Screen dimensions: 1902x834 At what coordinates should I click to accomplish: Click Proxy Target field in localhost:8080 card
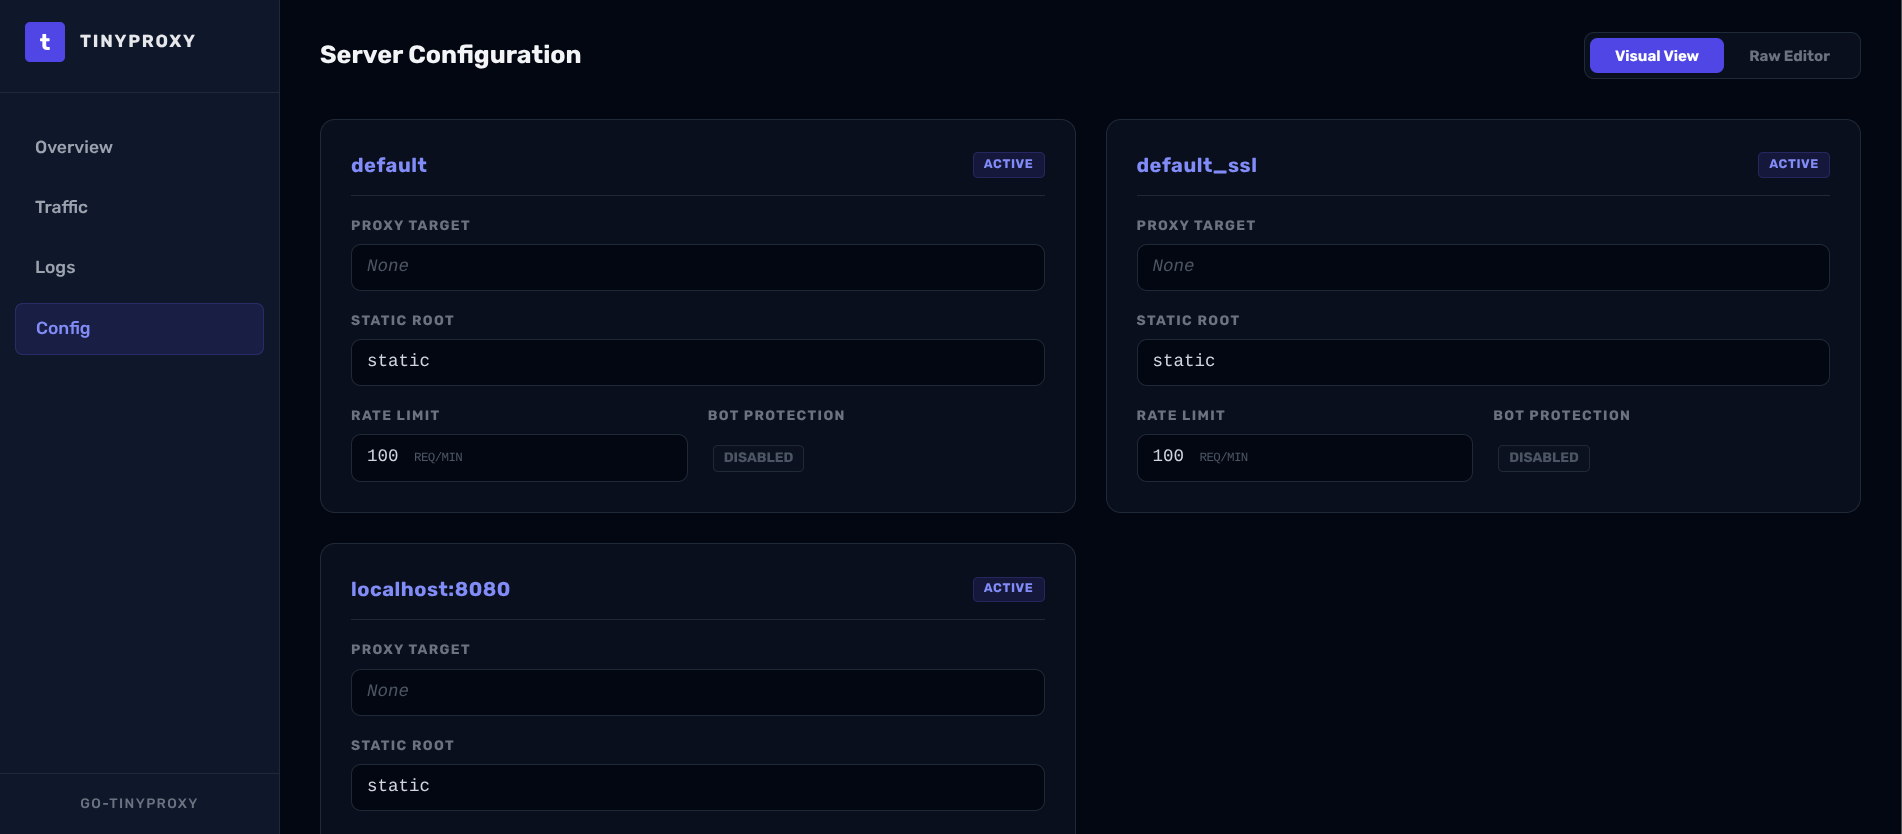click(697, 692)
